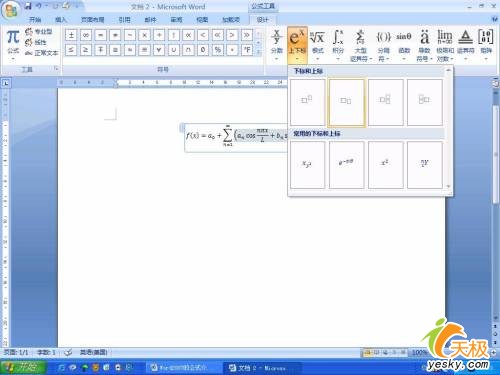
Task: Click the Windows Start (开始) button
Action: (23, 367)
